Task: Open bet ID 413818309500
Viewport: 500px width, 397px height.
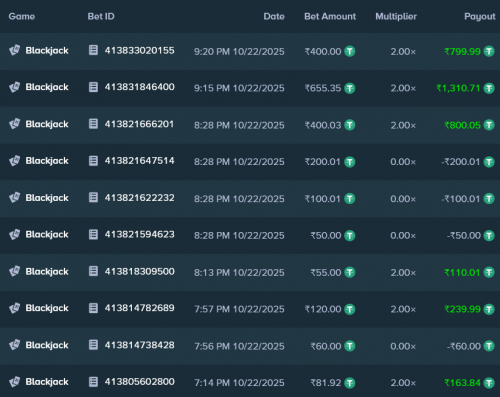Action: pos(140,271)
